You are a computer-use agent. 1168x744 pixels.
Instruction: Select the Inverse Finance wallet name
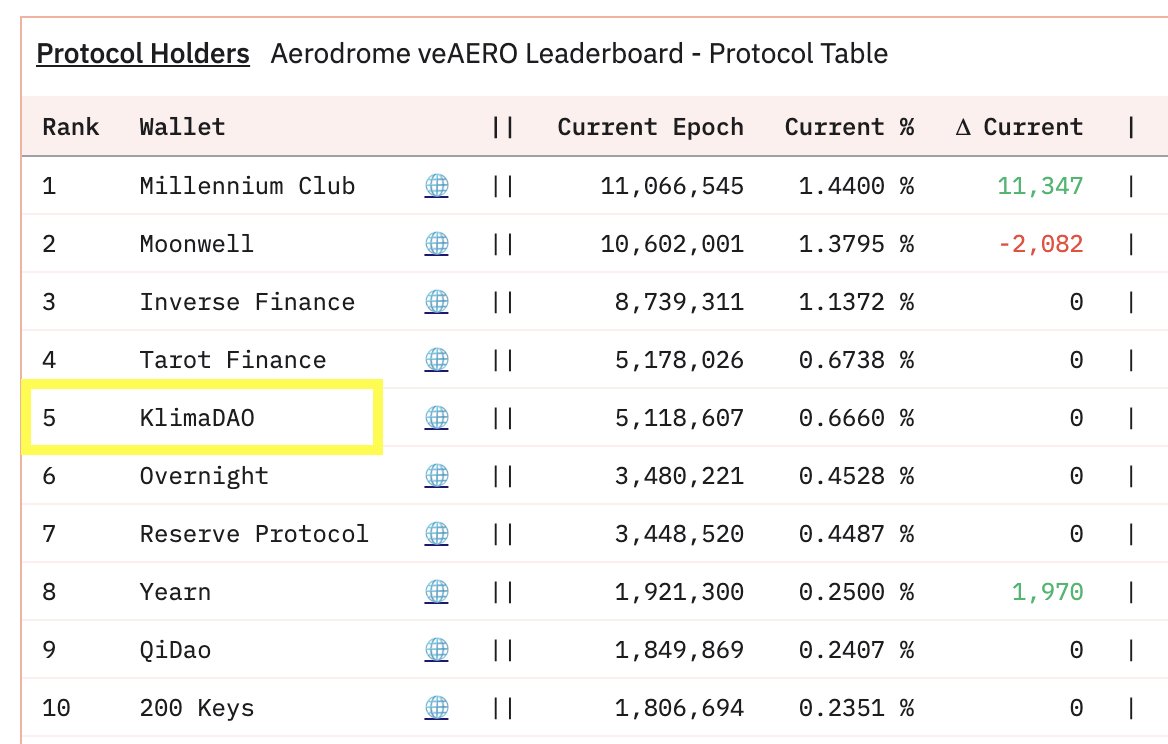pos(247,302)
